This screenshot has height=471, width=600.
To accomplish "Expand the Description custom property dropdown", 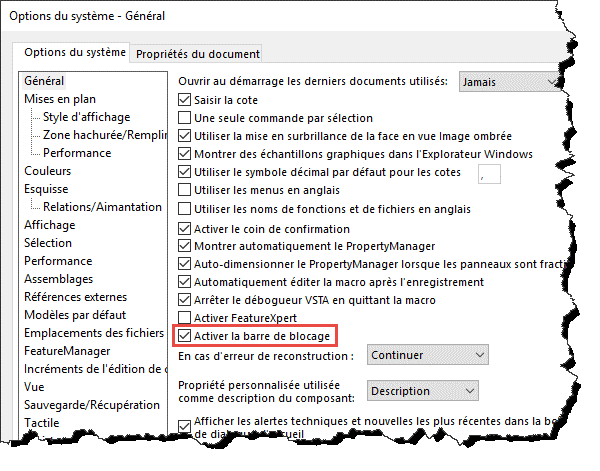I will 422,391.
